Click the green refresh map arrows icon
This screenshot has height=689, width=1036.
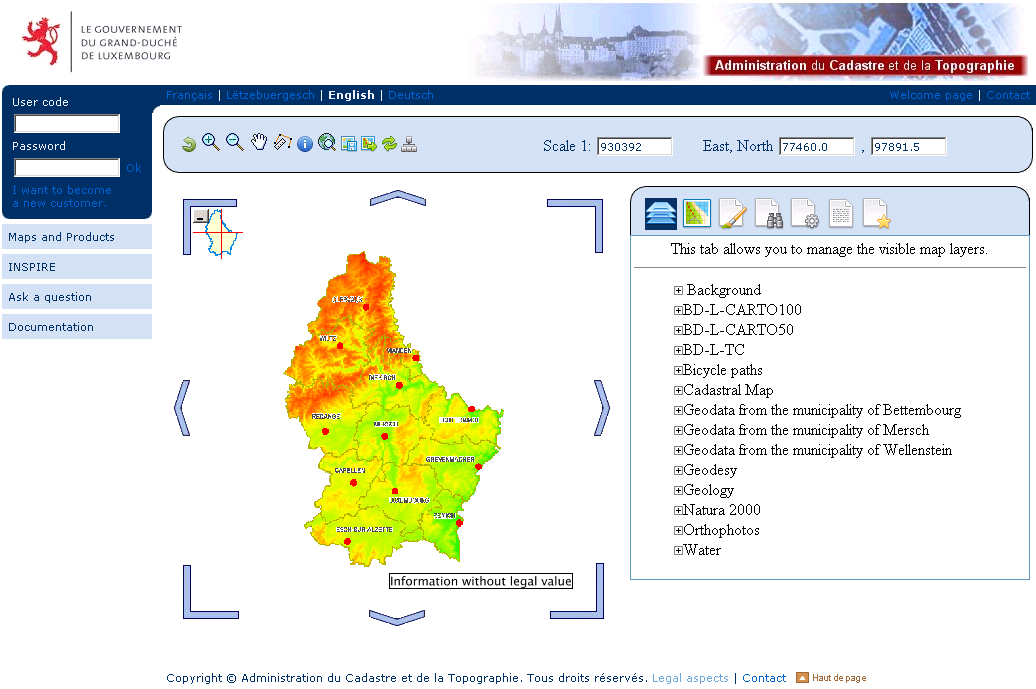pos(389,144)
